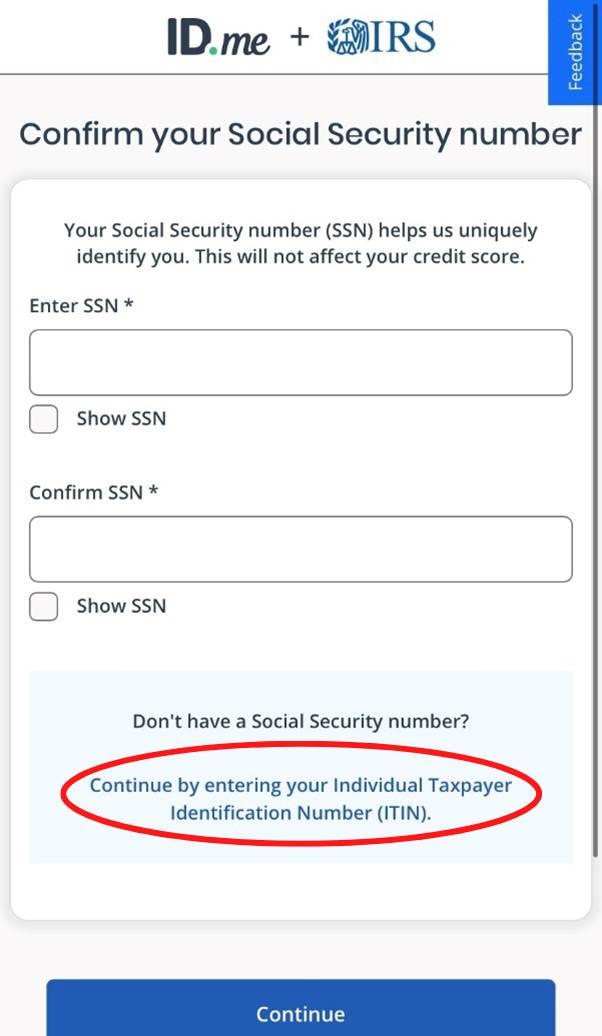602x1036 pixels.
Task: Click the ID.me logo in the header
Action: pos(218,37)
